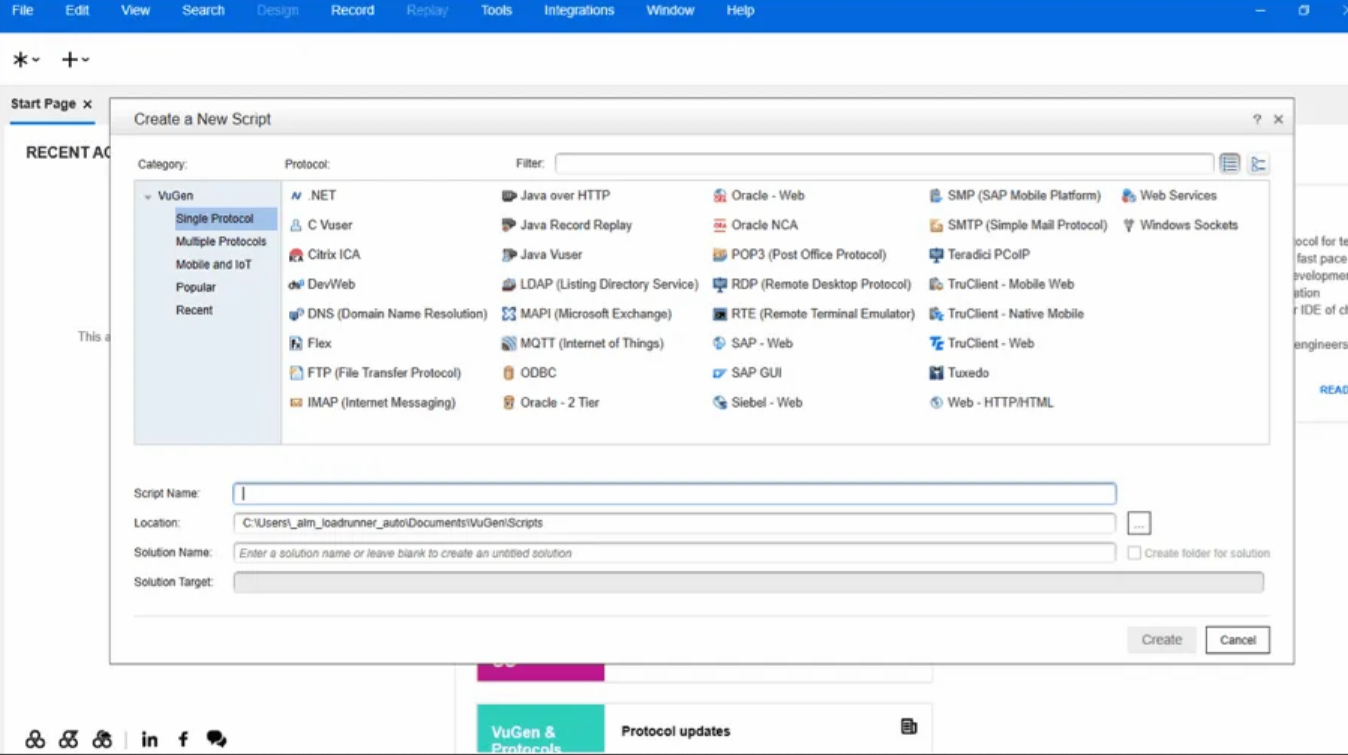This screenshot has height=755, width=1348.
Task: Check Create folder for solution
Action: coord(1134,553)
